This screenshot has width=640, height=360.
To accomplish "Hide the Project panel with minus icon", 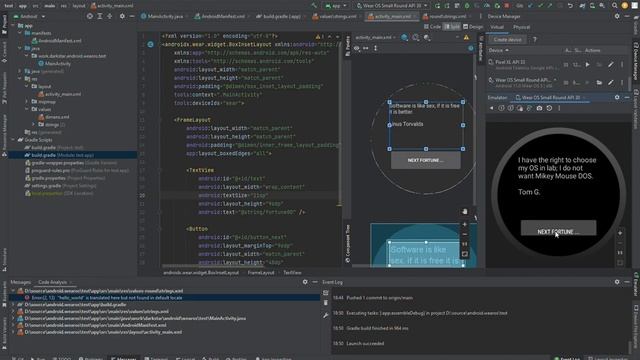I will pos(132,16).
